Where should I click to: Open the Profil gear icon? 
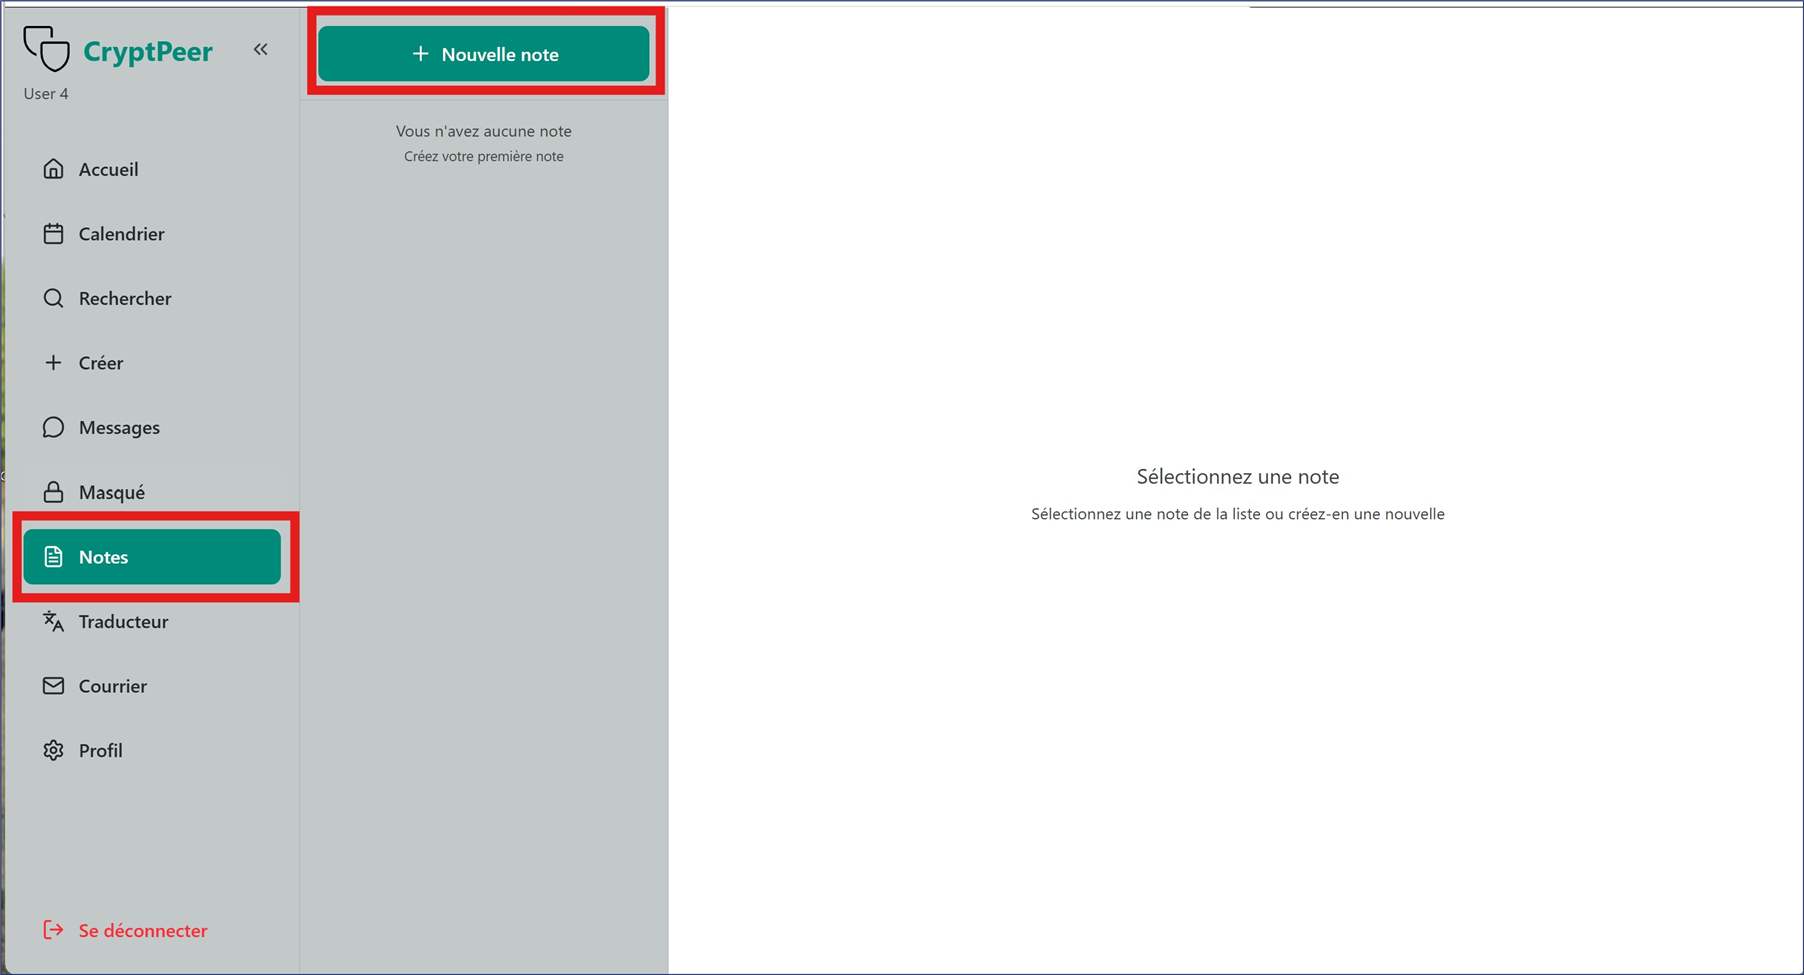(x=53, y=751)
